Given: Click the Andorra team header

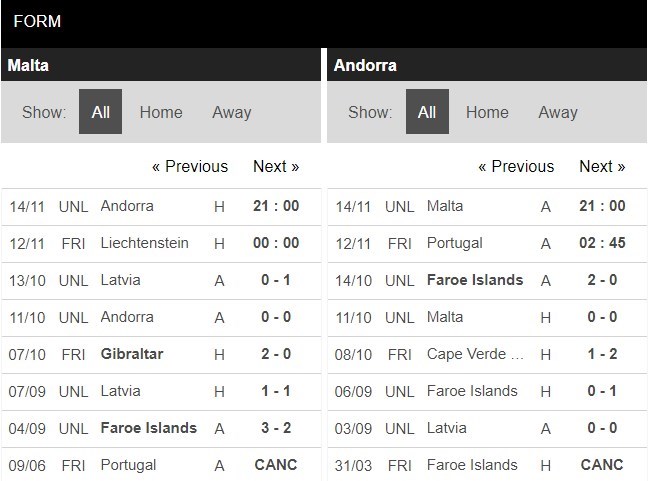Looking at the screenshot, I should tap(365, 66).
